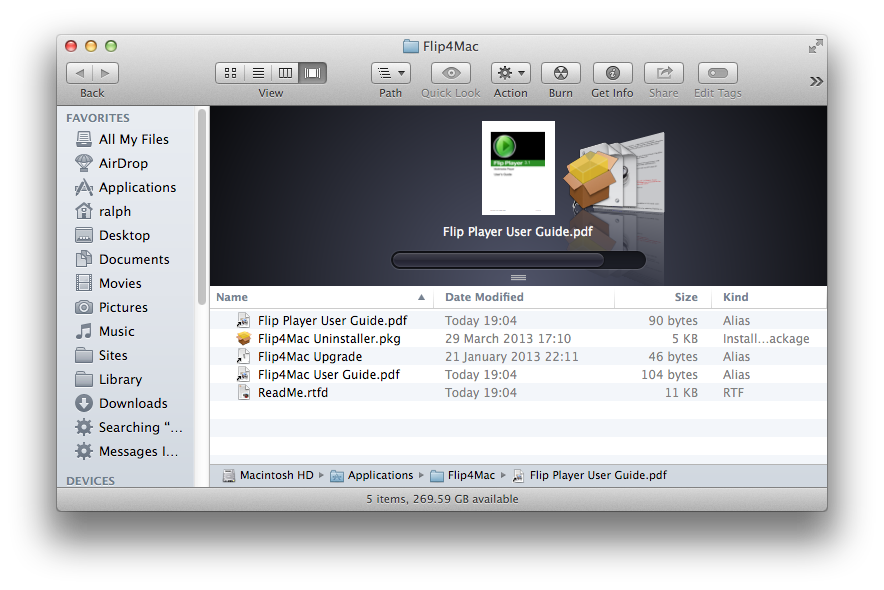The width and height of the screenshot is (884, 590).
Task: Open Documents in the sidebar
Action: pyautogui.click(x=122, y=259)
